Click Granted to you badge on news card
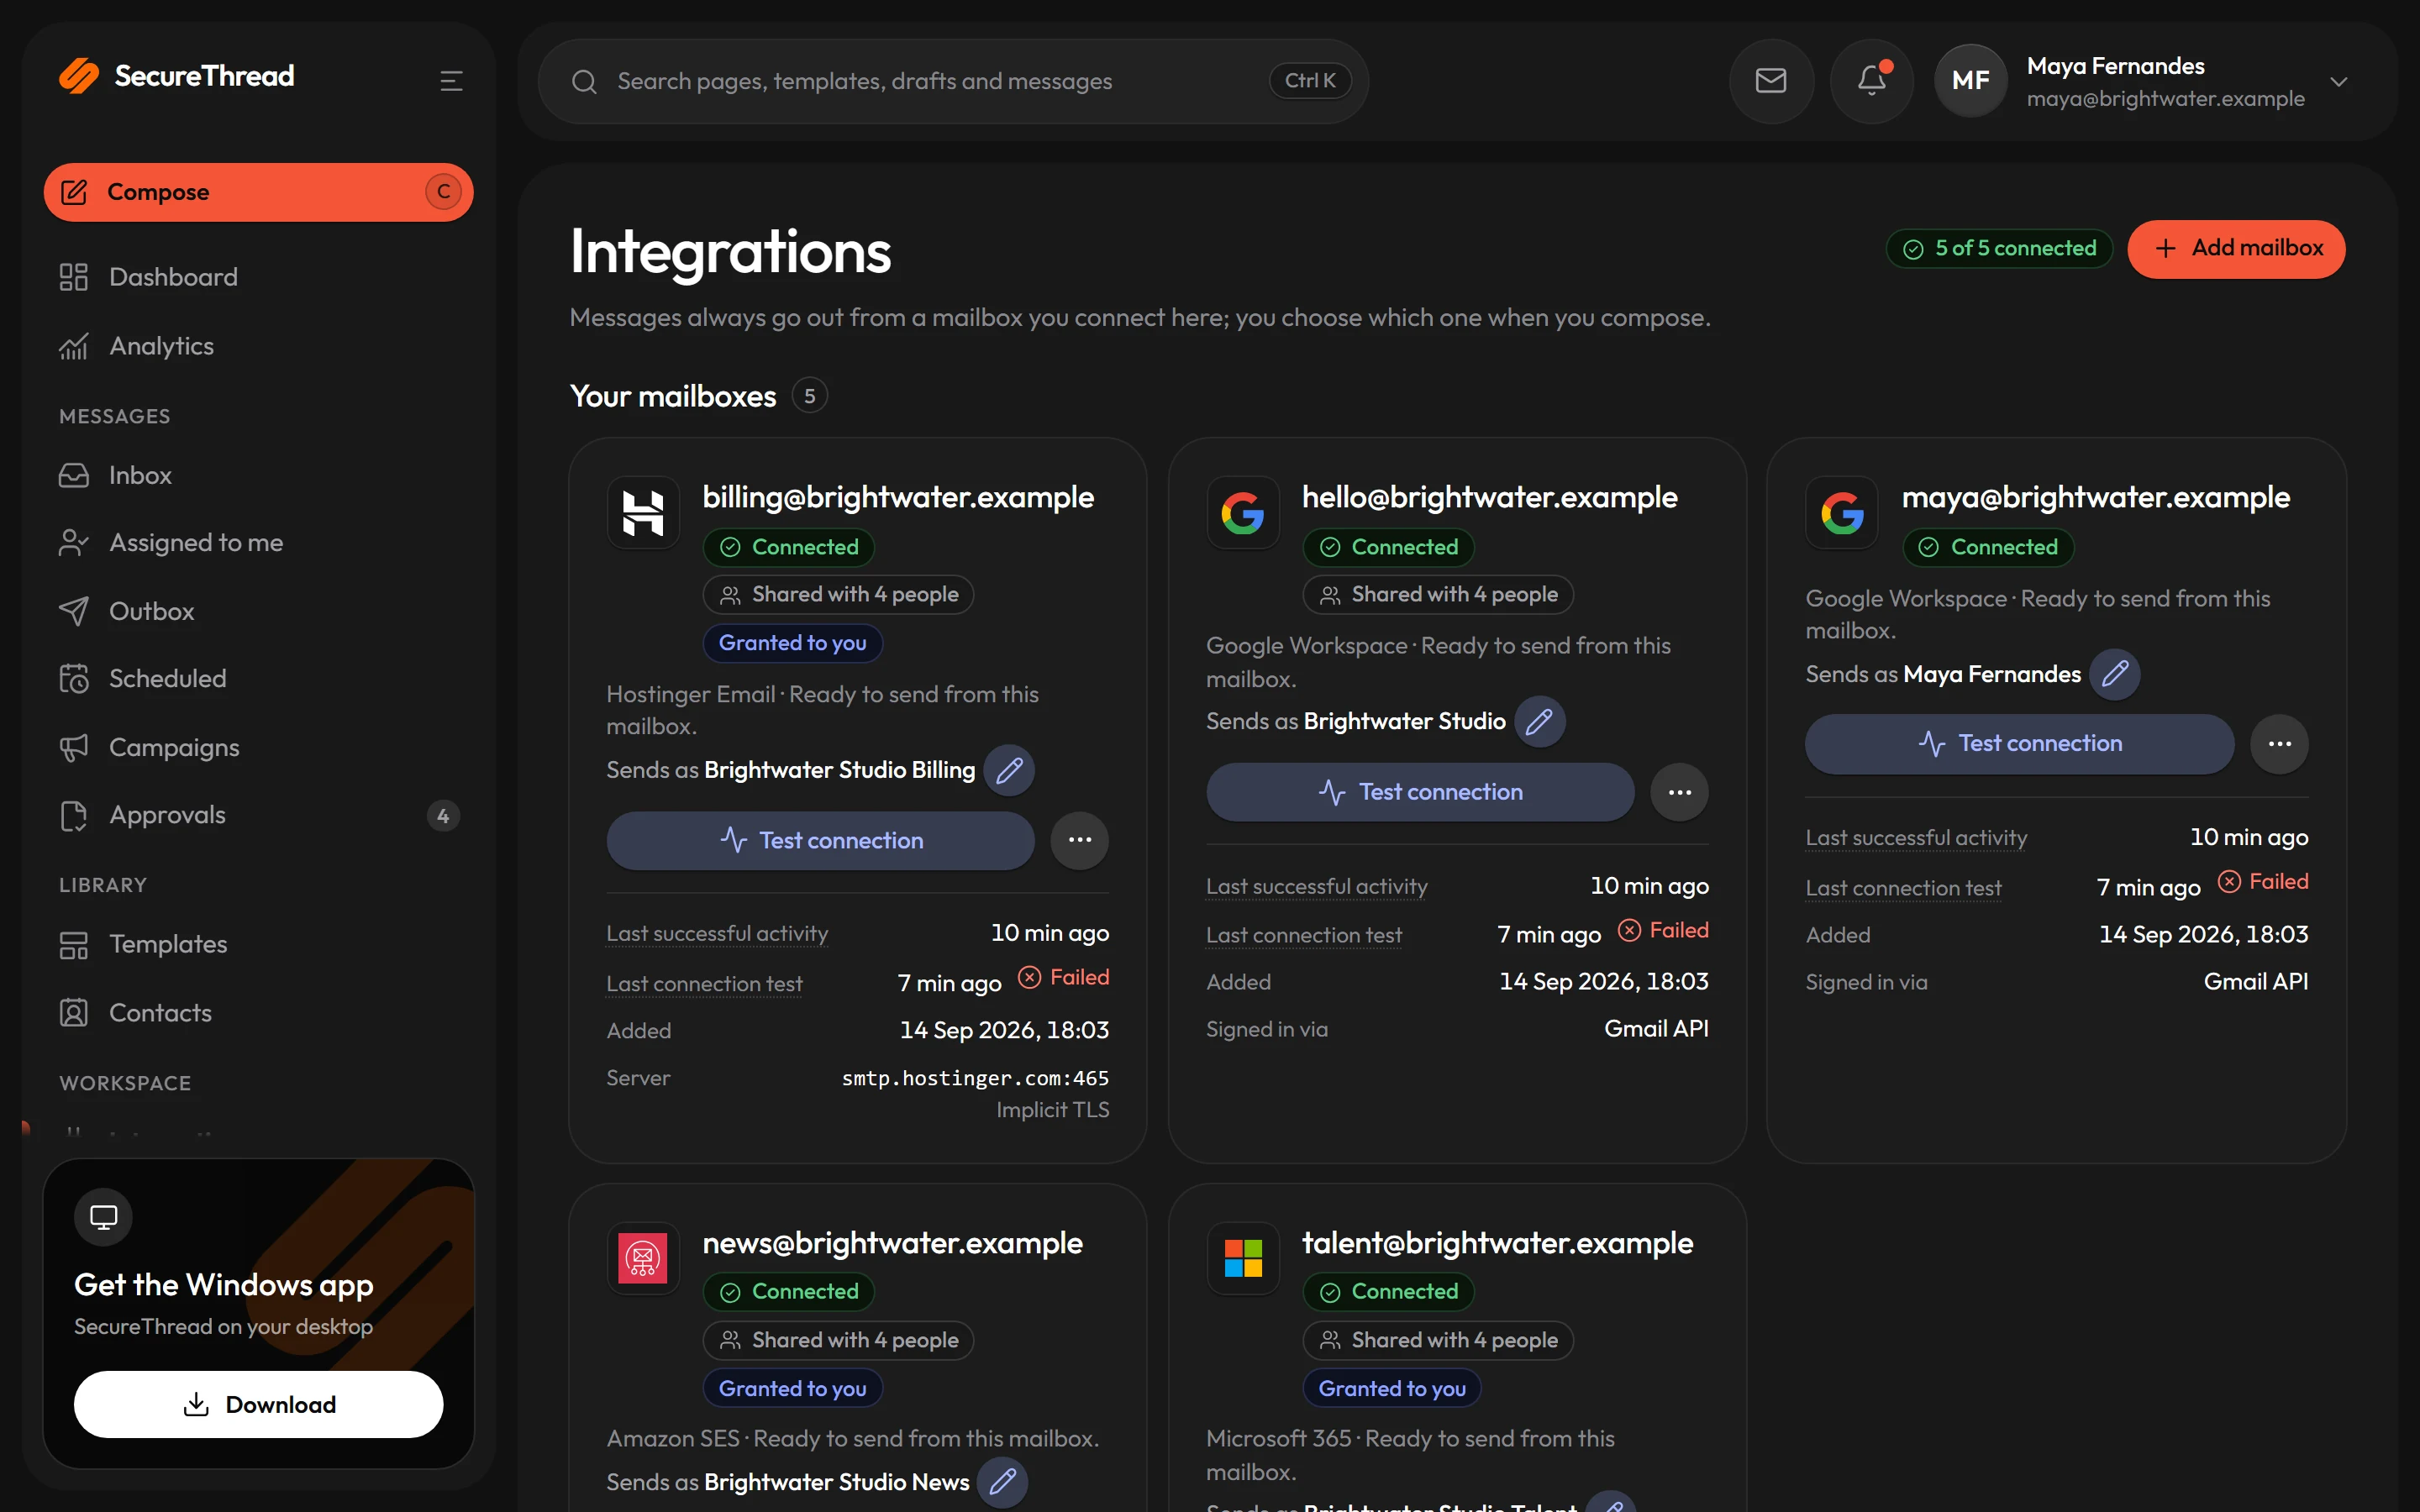This screenshot has width=2420, height=1512. coord(792,1388)
